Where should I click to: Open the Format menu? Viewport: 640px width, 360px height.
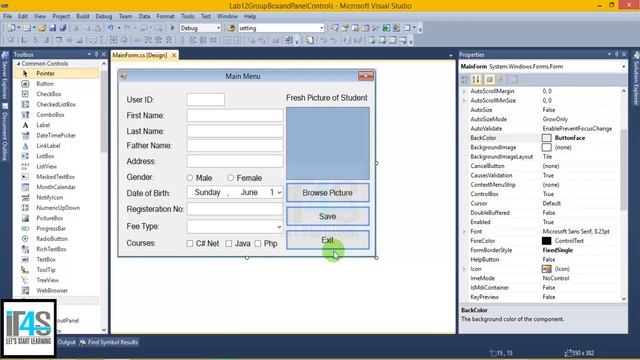165,16
